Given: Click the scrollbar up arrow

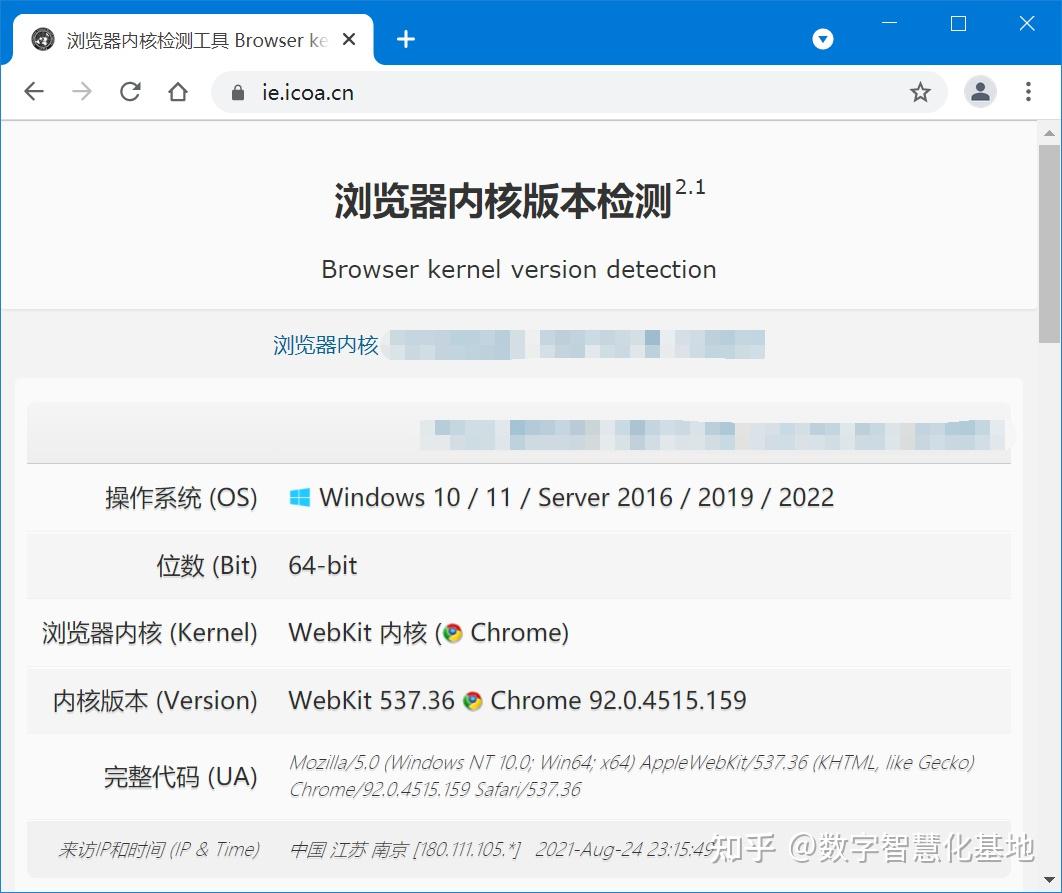Looking at the screenshot, I should point(1050,133).
